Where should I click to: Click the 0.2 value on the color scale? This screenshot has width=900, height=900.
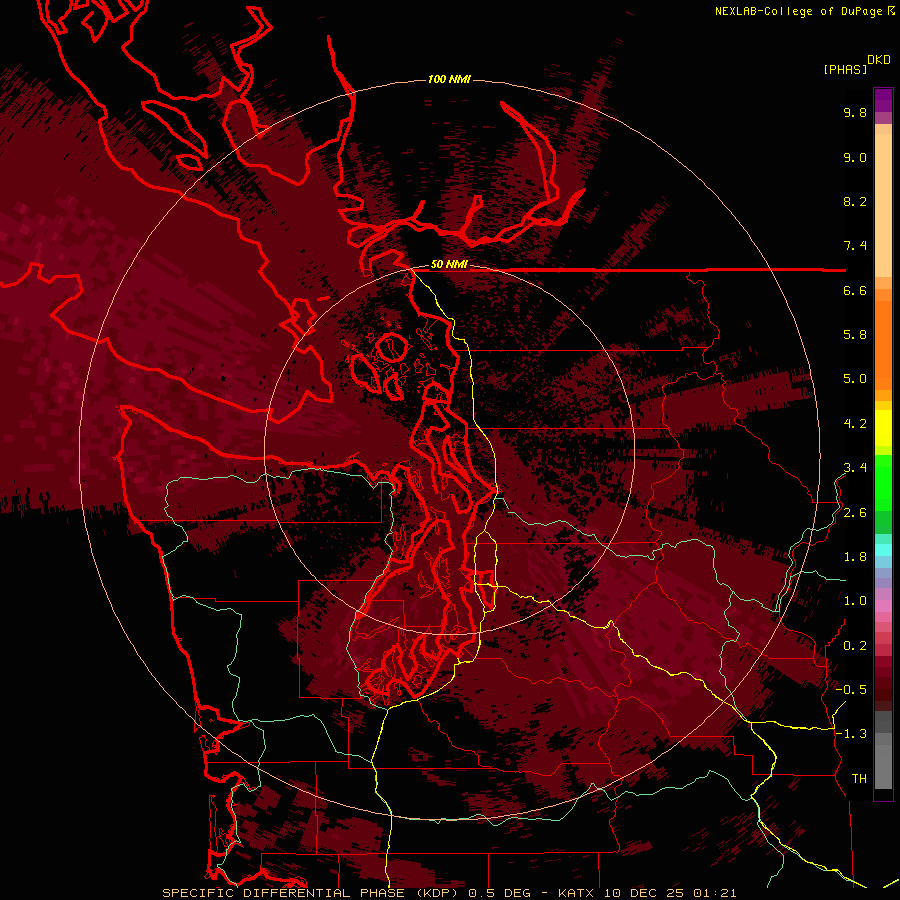tap(855, 646)
